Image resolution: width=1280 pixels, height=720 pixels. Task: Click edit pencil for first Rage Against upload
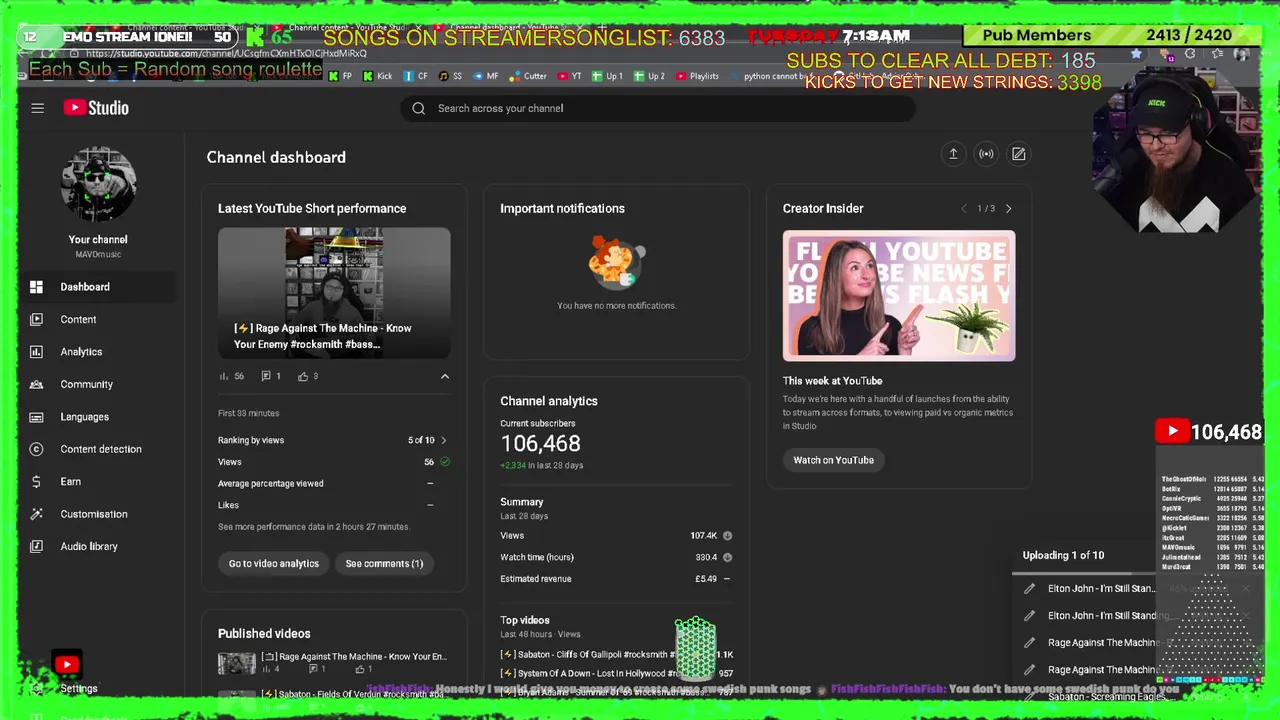tap(1029, 643)
